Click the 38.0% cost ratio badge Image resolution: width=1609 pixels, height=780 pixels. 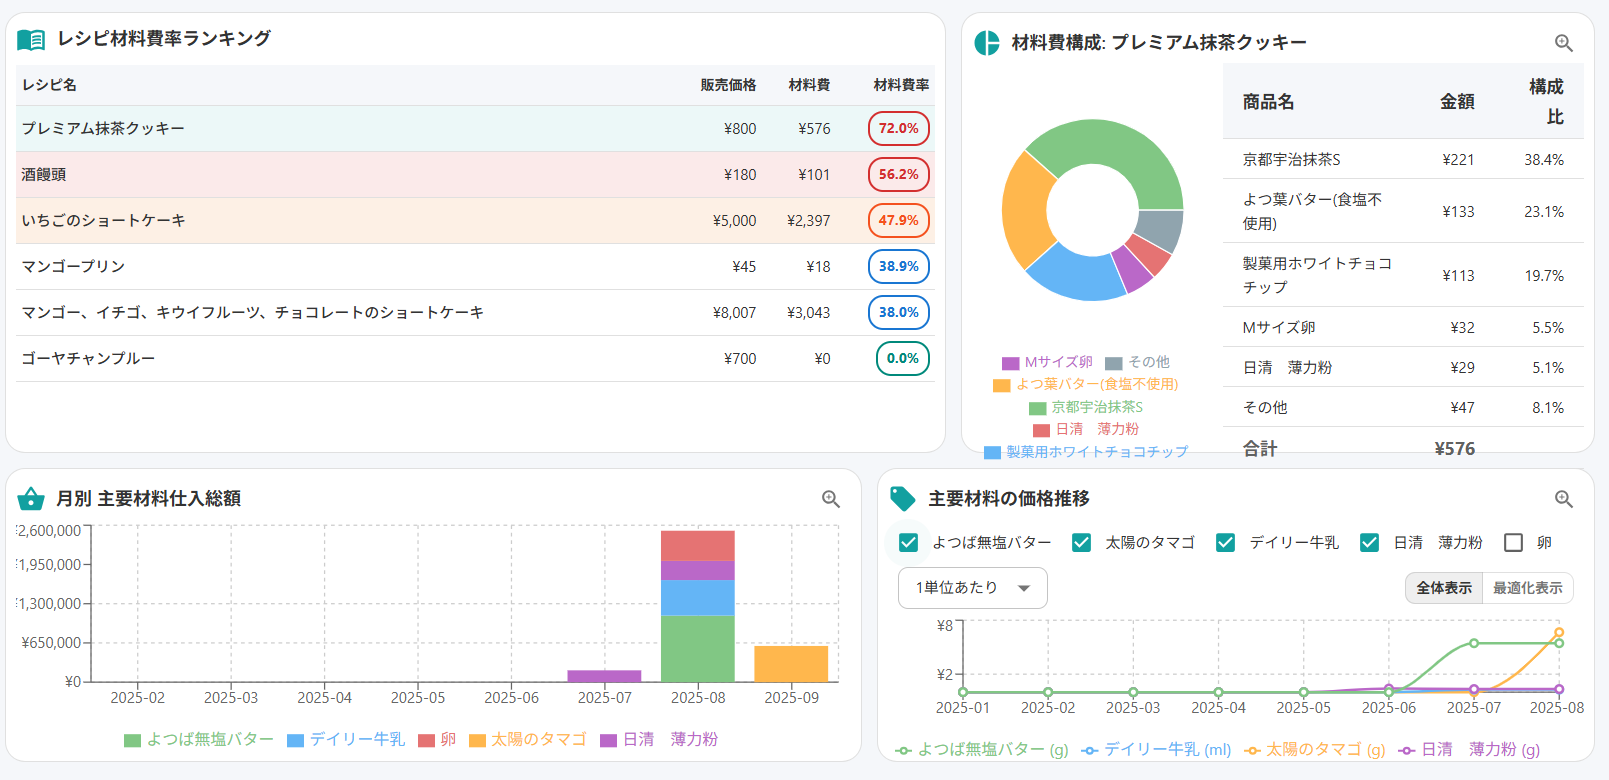click(x=899, y=312)
